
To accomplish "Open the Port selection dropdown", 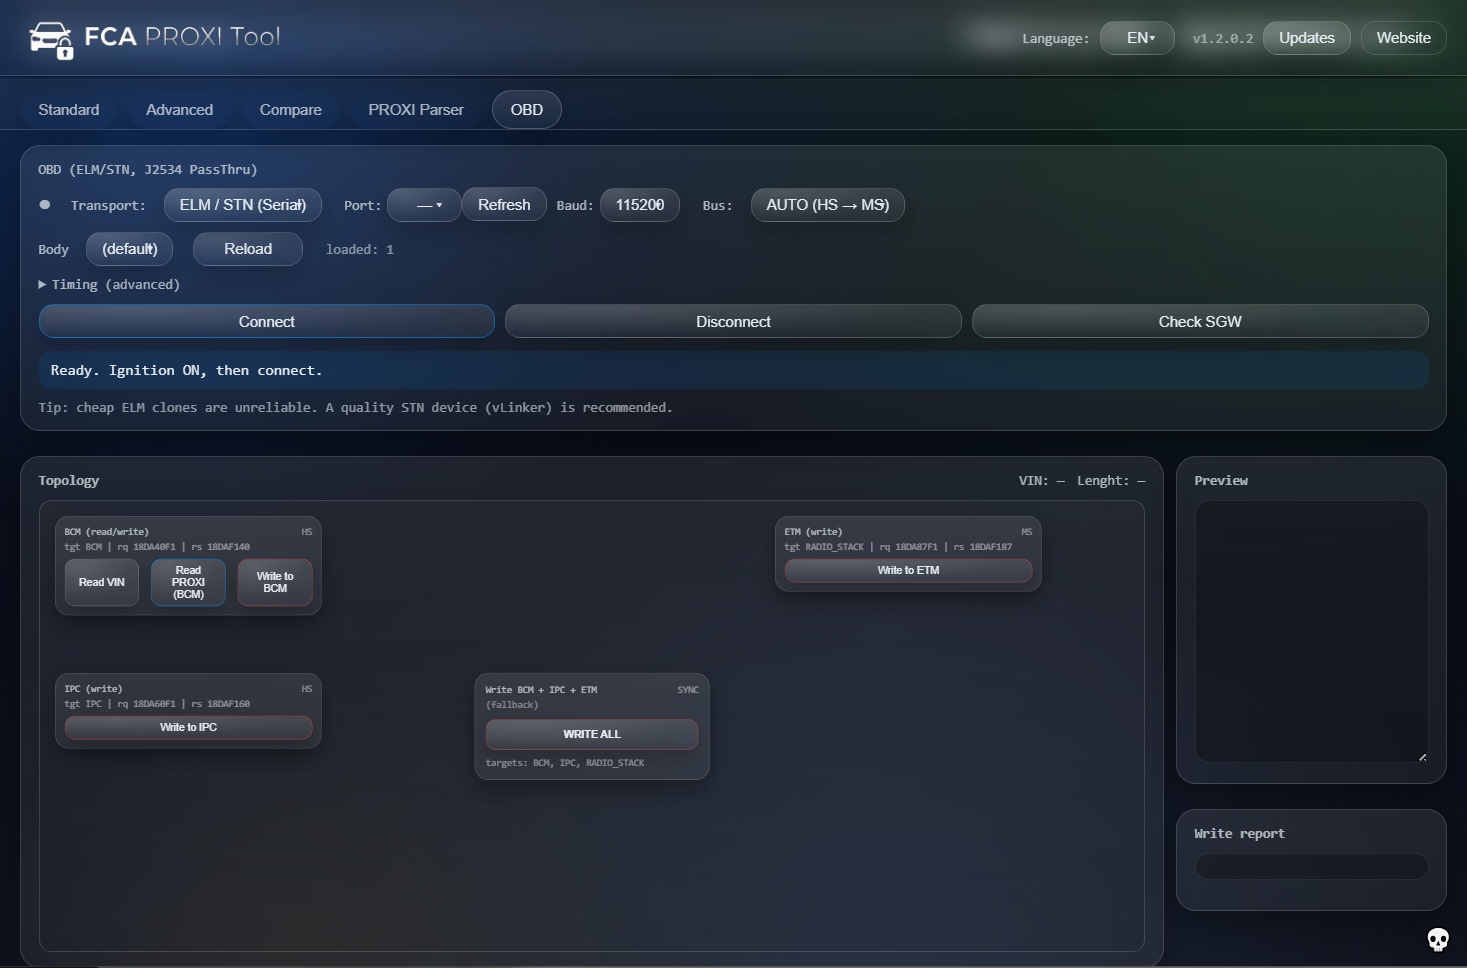I will tap(424, 204).
